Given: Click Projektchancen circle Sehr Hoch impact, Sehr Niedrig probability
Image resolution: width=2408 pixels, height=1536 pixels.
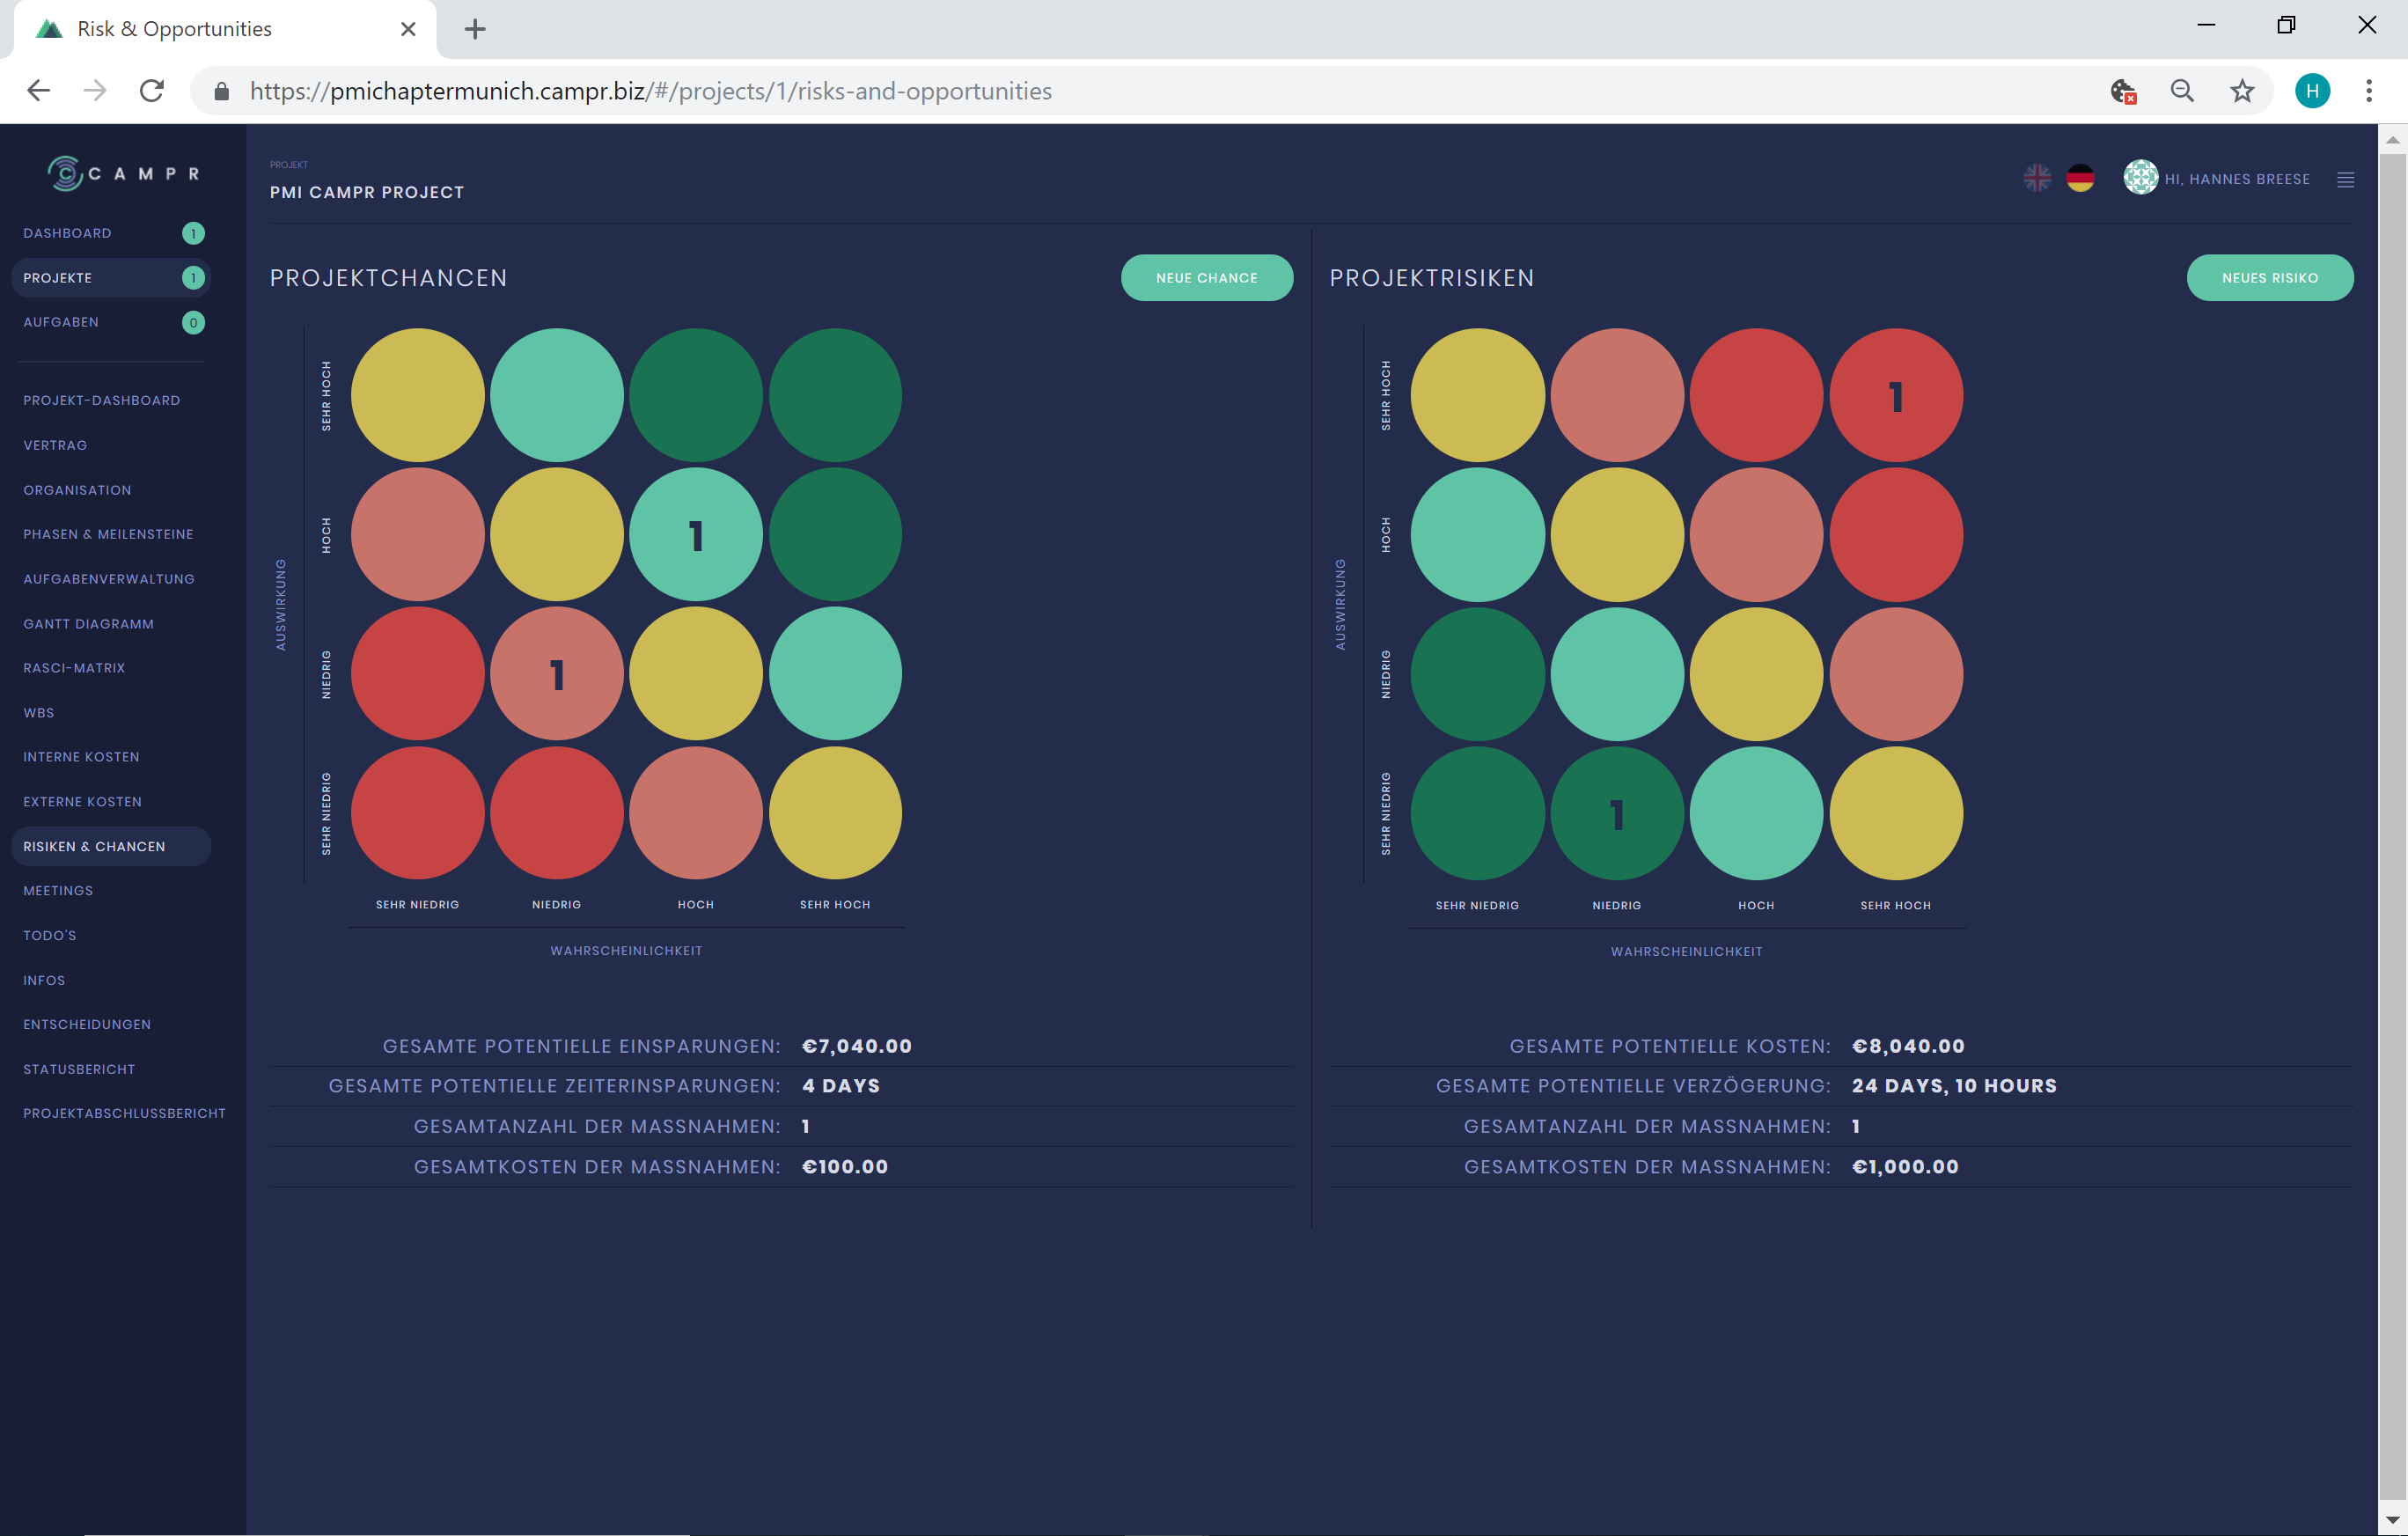Looking at the screenshot, I should click(418, 396).
